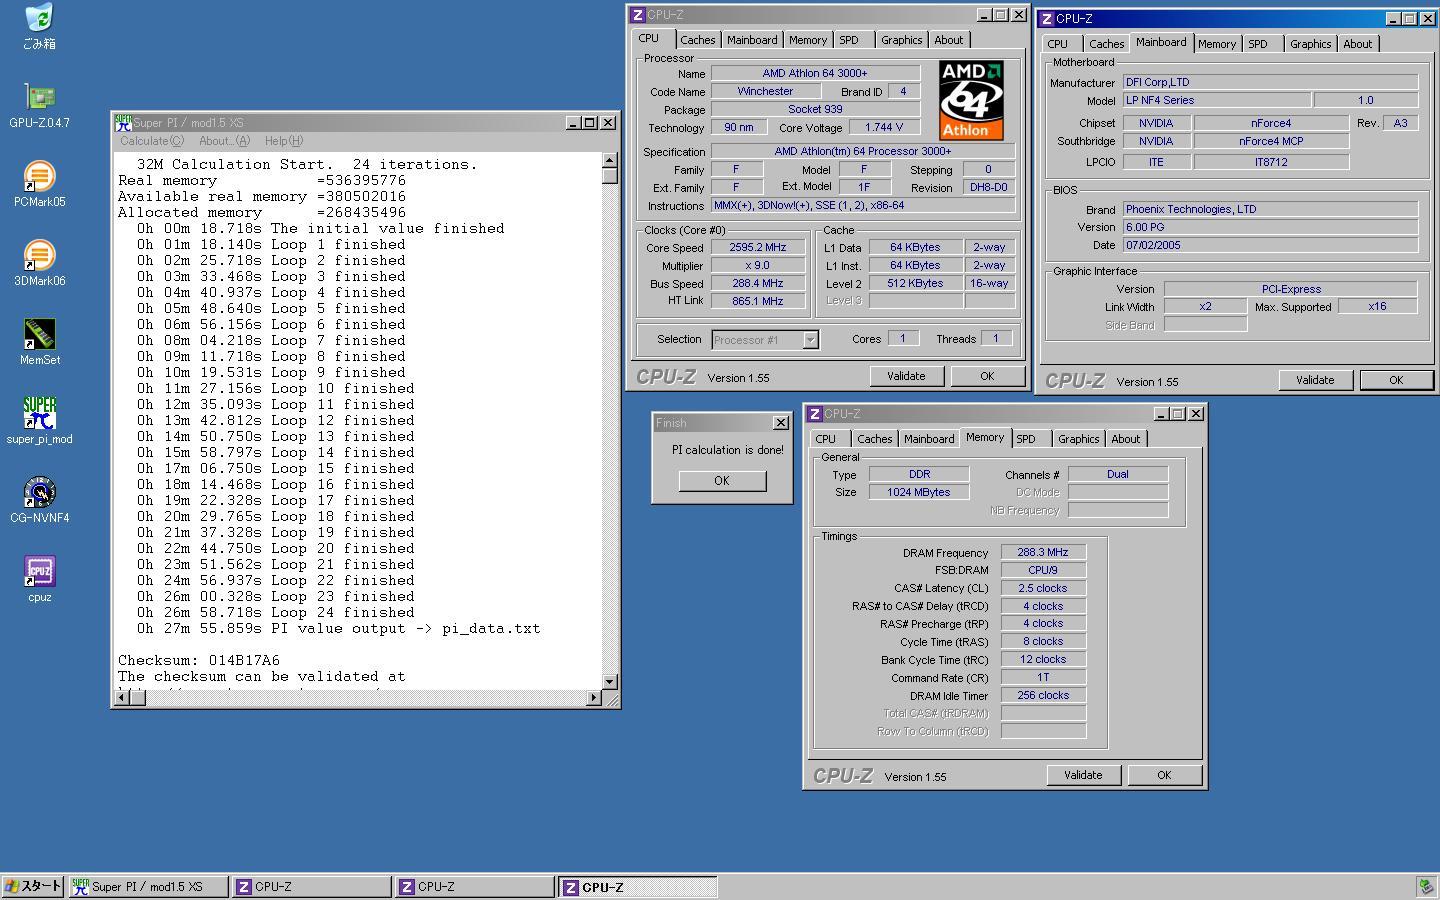The image size is (1440, 900).
Task: Open About tab in Memory window
Action: pyautogui.click(x=1126, y=439)
